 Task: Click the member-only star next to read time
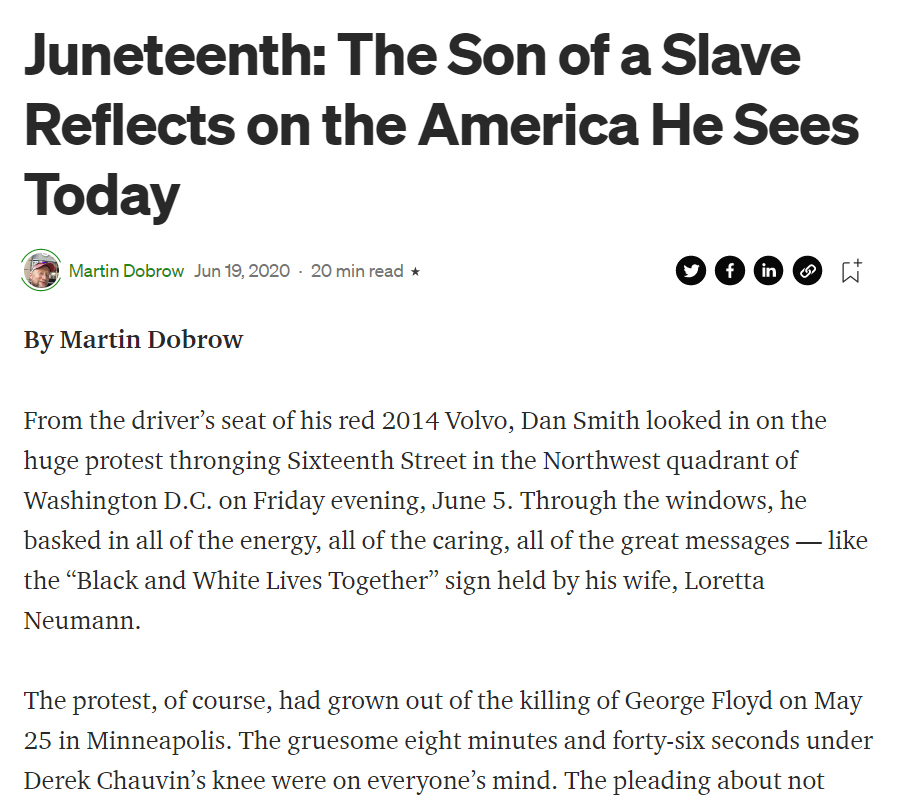pos(416,271)
